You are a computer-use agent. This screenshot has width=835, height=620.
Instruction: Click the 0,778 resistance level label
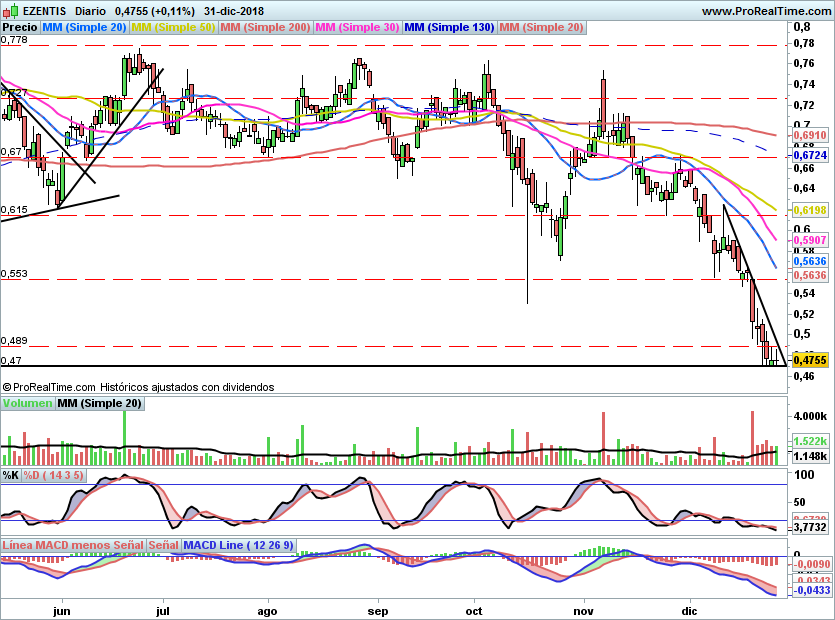click(x=14, y=40)
